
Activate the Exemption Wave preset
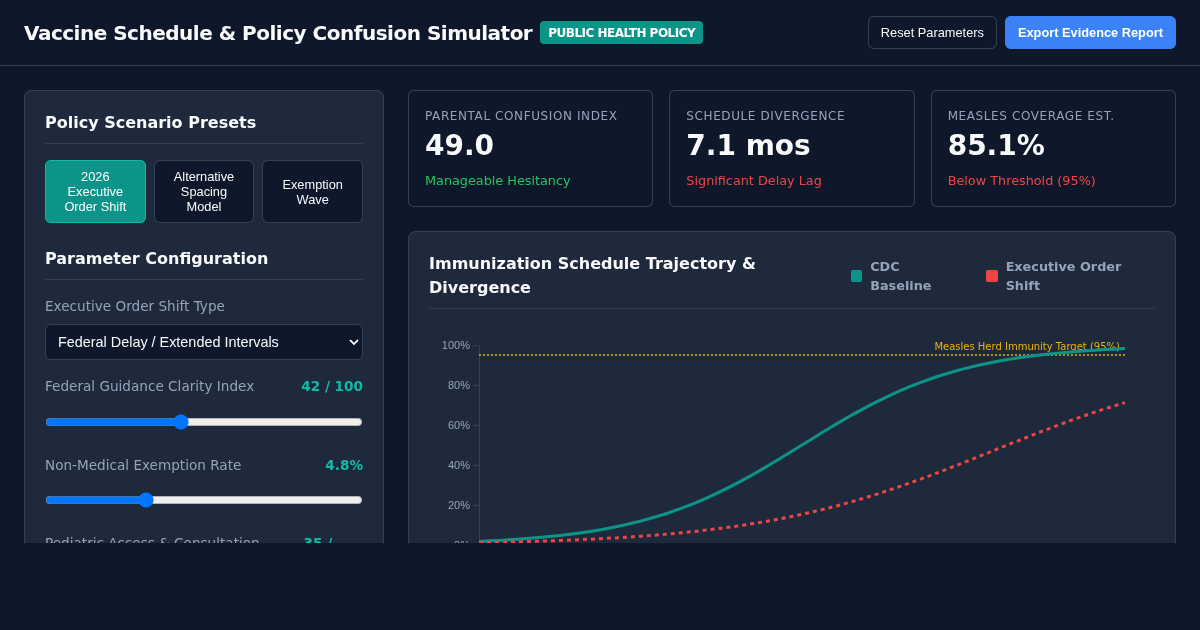coord(312,191)
